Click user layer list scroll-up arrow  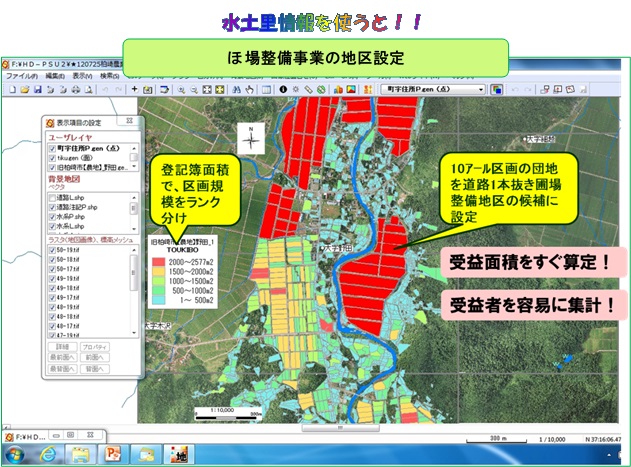[134, 148]
